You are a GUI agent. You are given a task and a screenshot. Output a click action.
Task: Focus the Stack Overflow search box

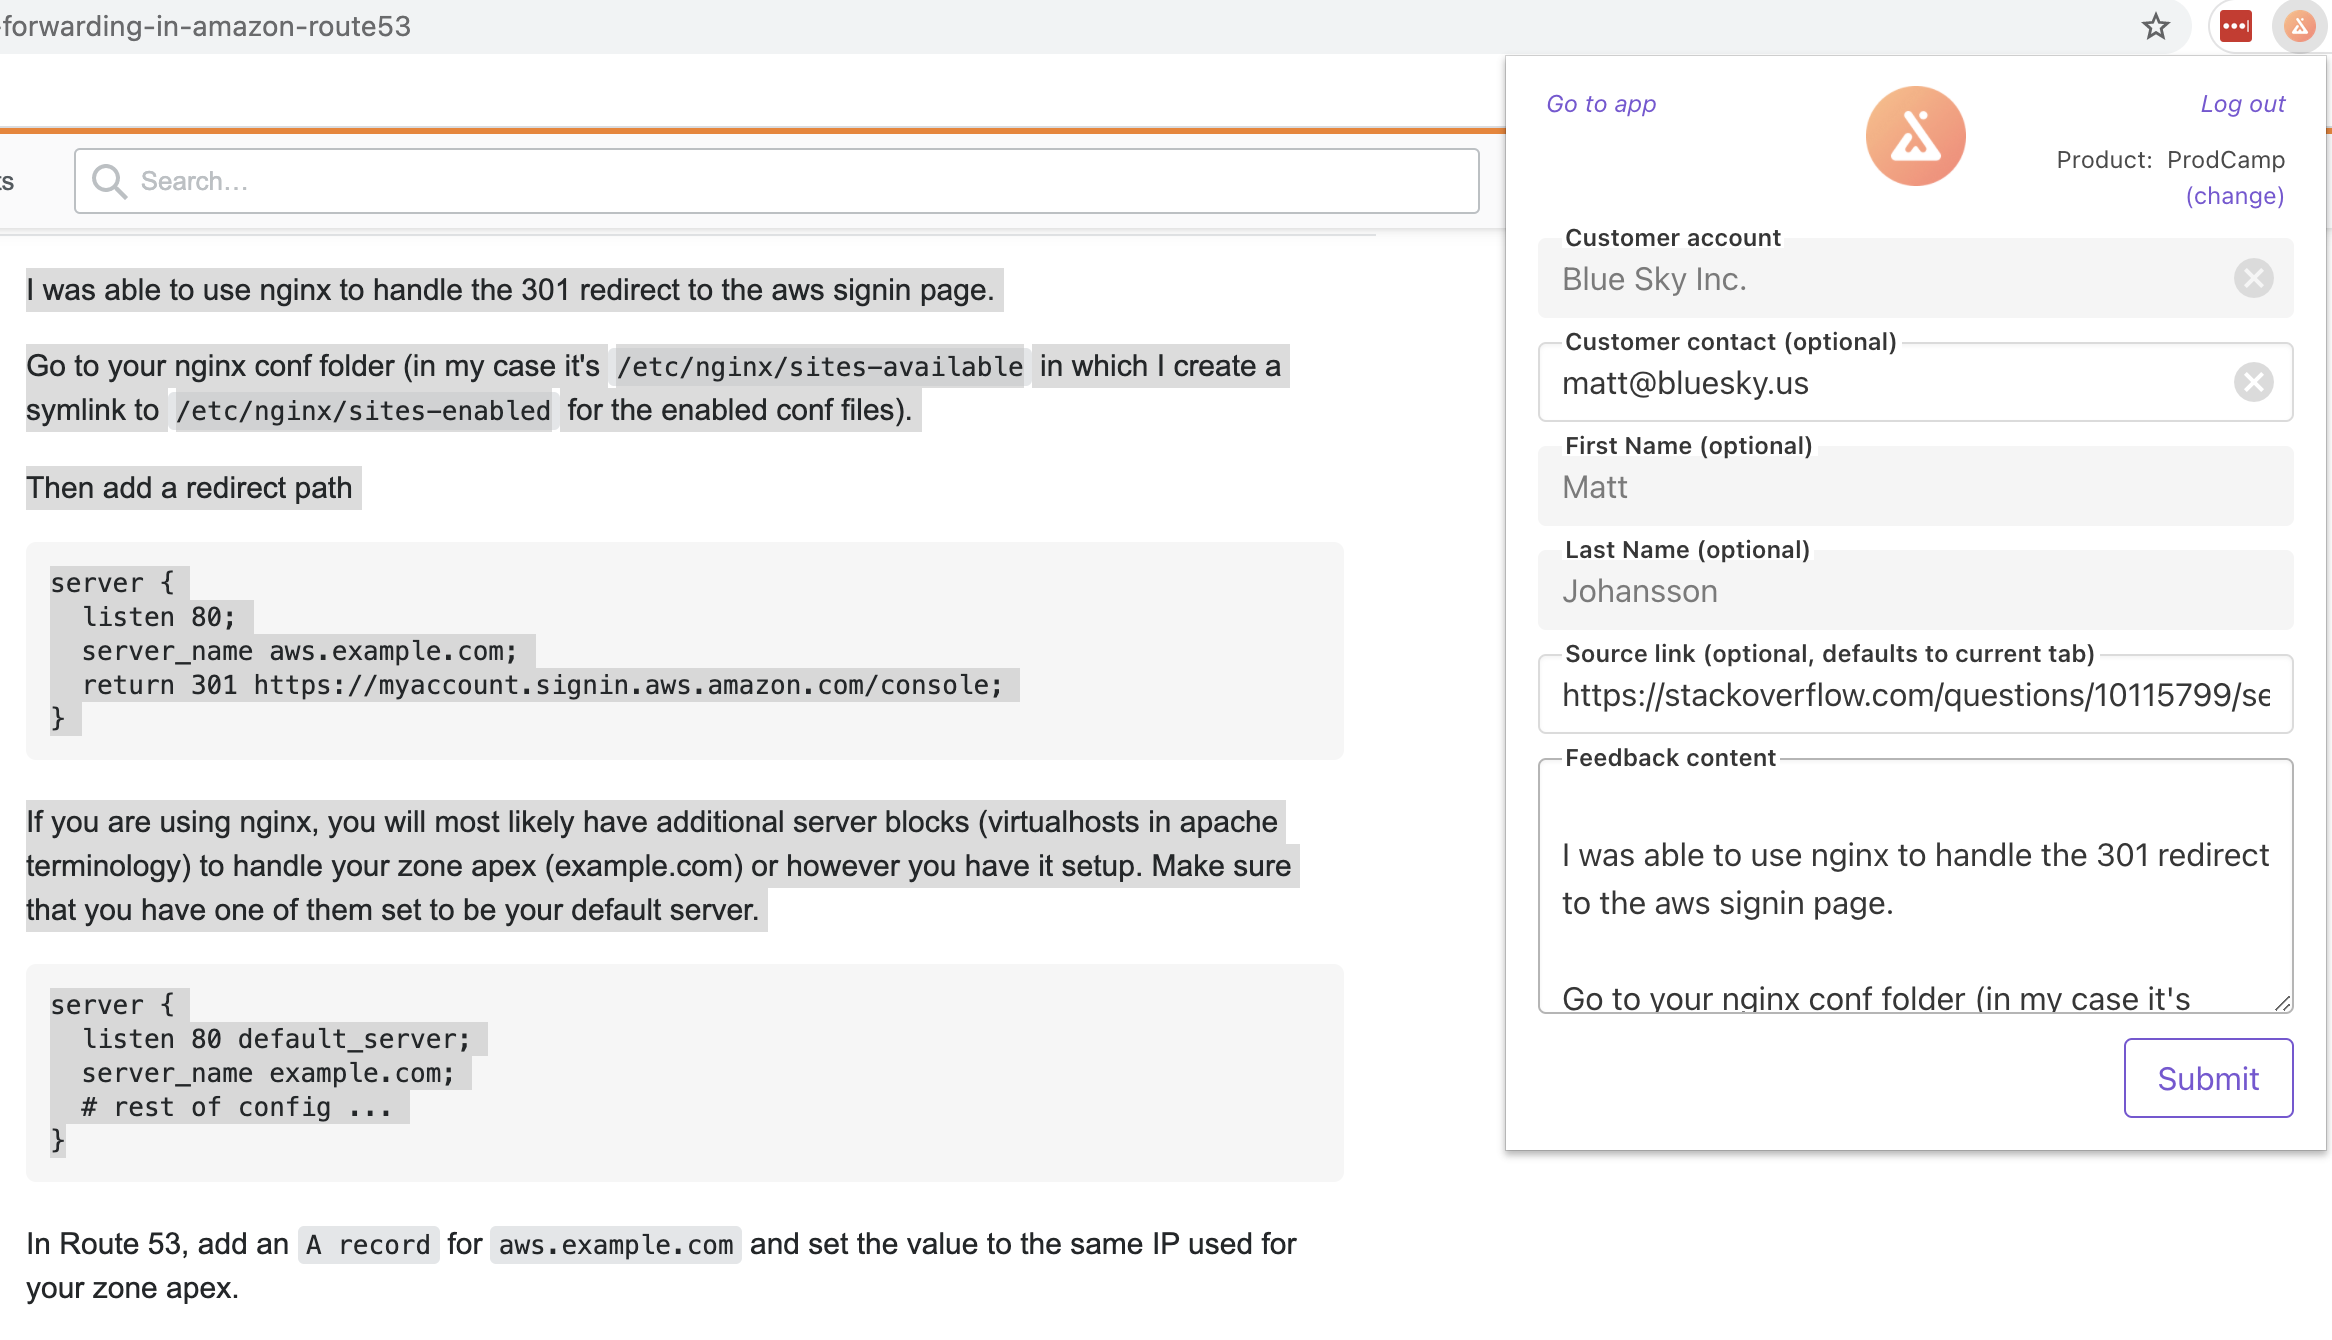[776, 181]
